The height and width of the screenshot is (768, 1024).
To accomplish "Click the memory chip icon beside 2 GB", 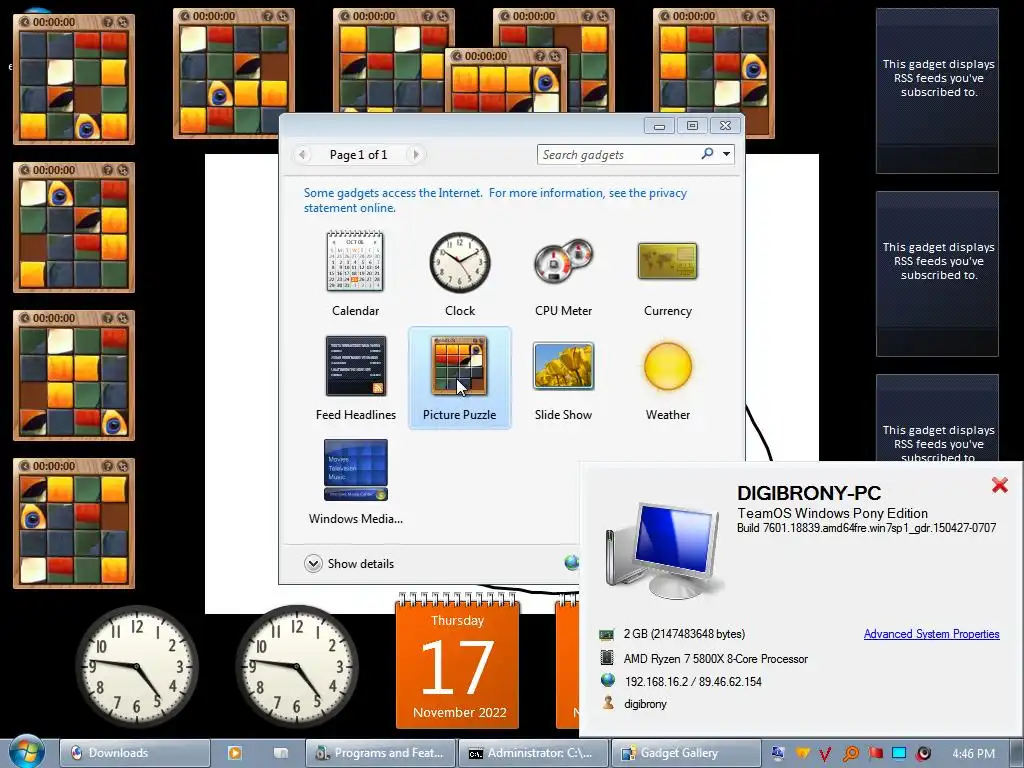I will coord(607,634).
